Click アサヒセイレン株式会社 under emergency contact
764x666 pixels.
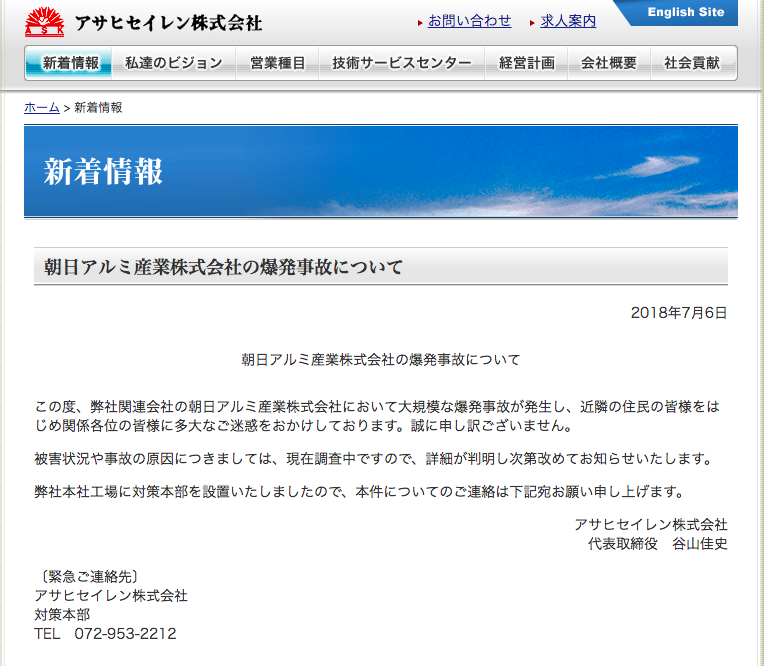tap(111, 596)
